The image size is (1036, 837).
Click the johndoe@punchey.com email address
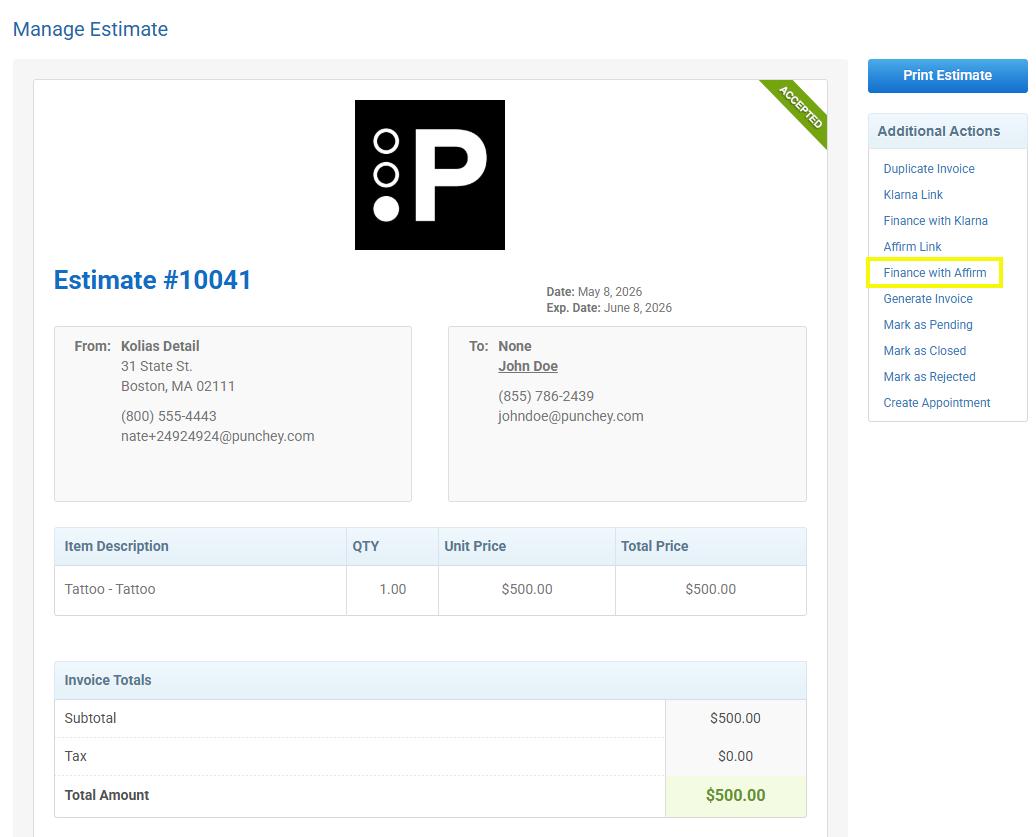pyautogui.click(x=570, y=416)
